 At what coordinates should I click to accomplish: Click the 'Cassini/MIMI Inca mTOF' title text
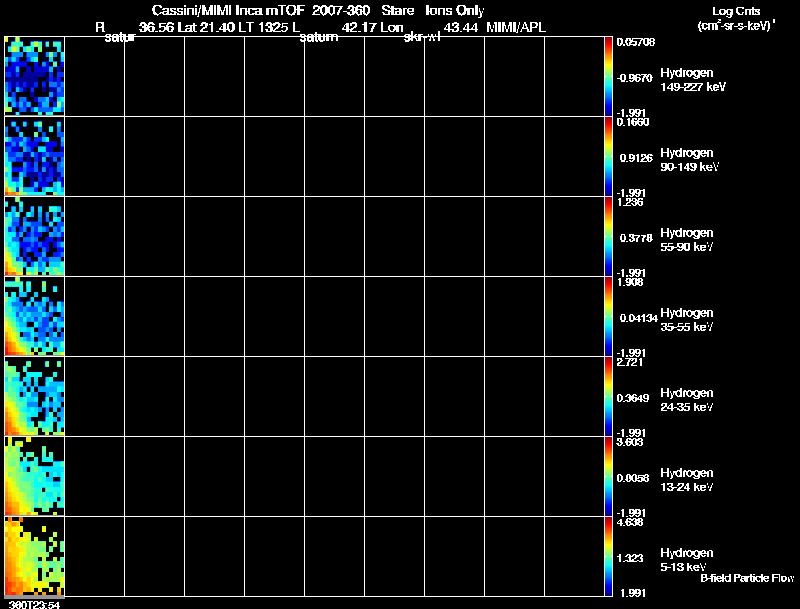click(x=228, y=10)
